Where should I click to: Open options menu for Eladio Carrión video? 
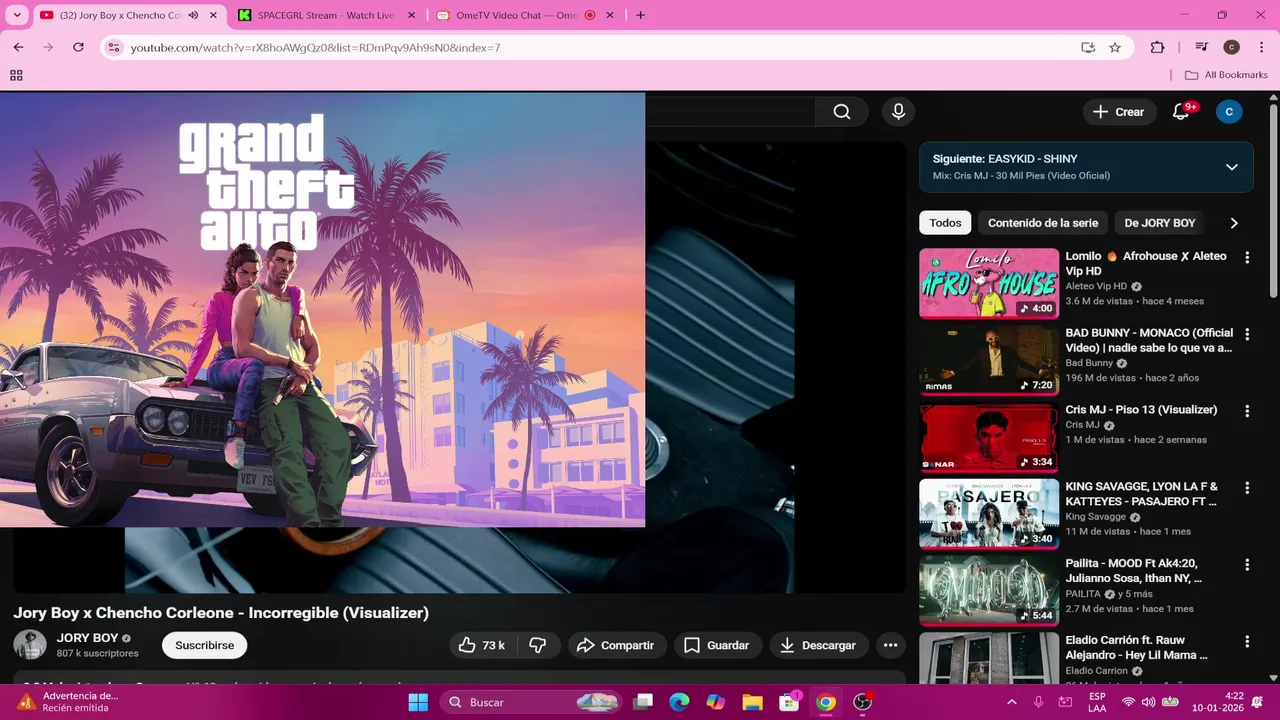click(1247, 642)
